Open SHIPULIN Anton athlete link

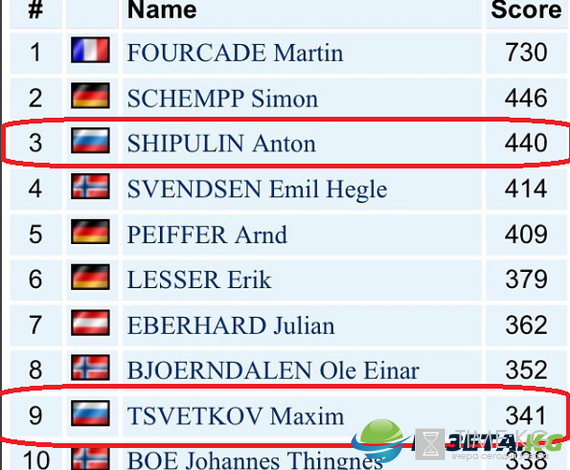pyautogui.click(x=221, y=144)
